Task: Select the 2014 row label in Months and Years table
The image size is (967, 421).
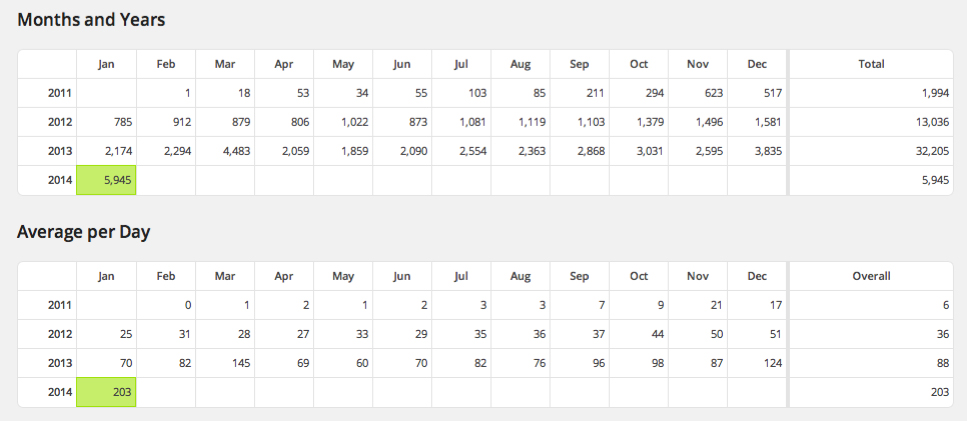Action: (x=61, y=181)
